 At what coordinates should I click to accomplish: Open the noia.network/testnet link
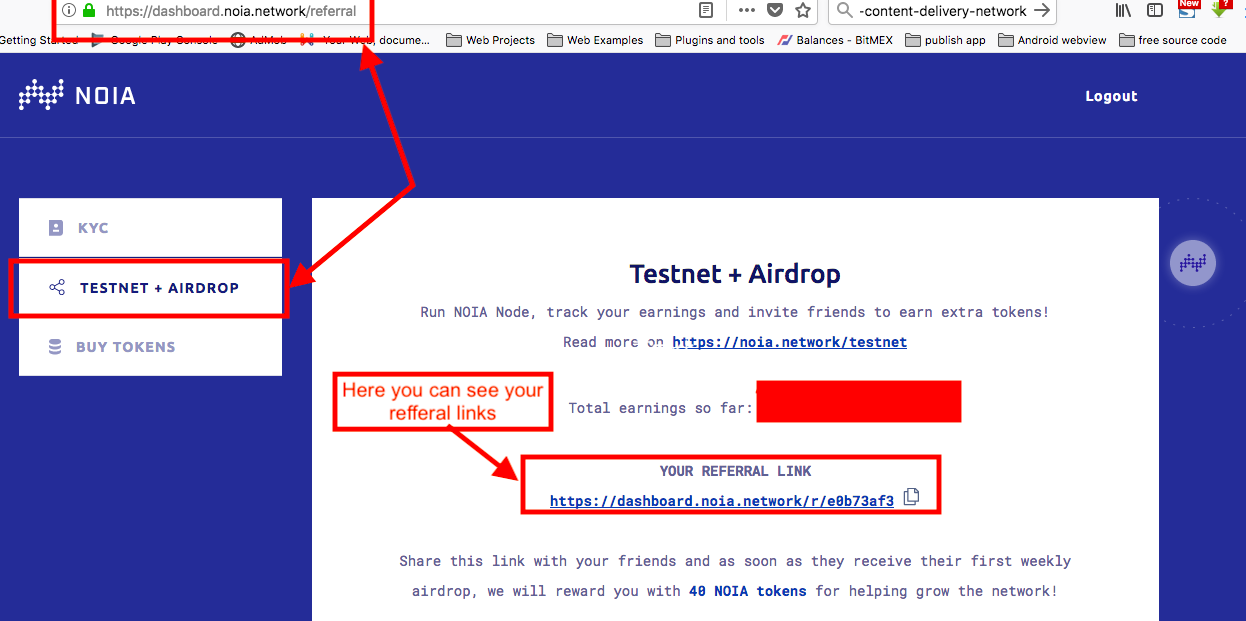click(790, 342)
